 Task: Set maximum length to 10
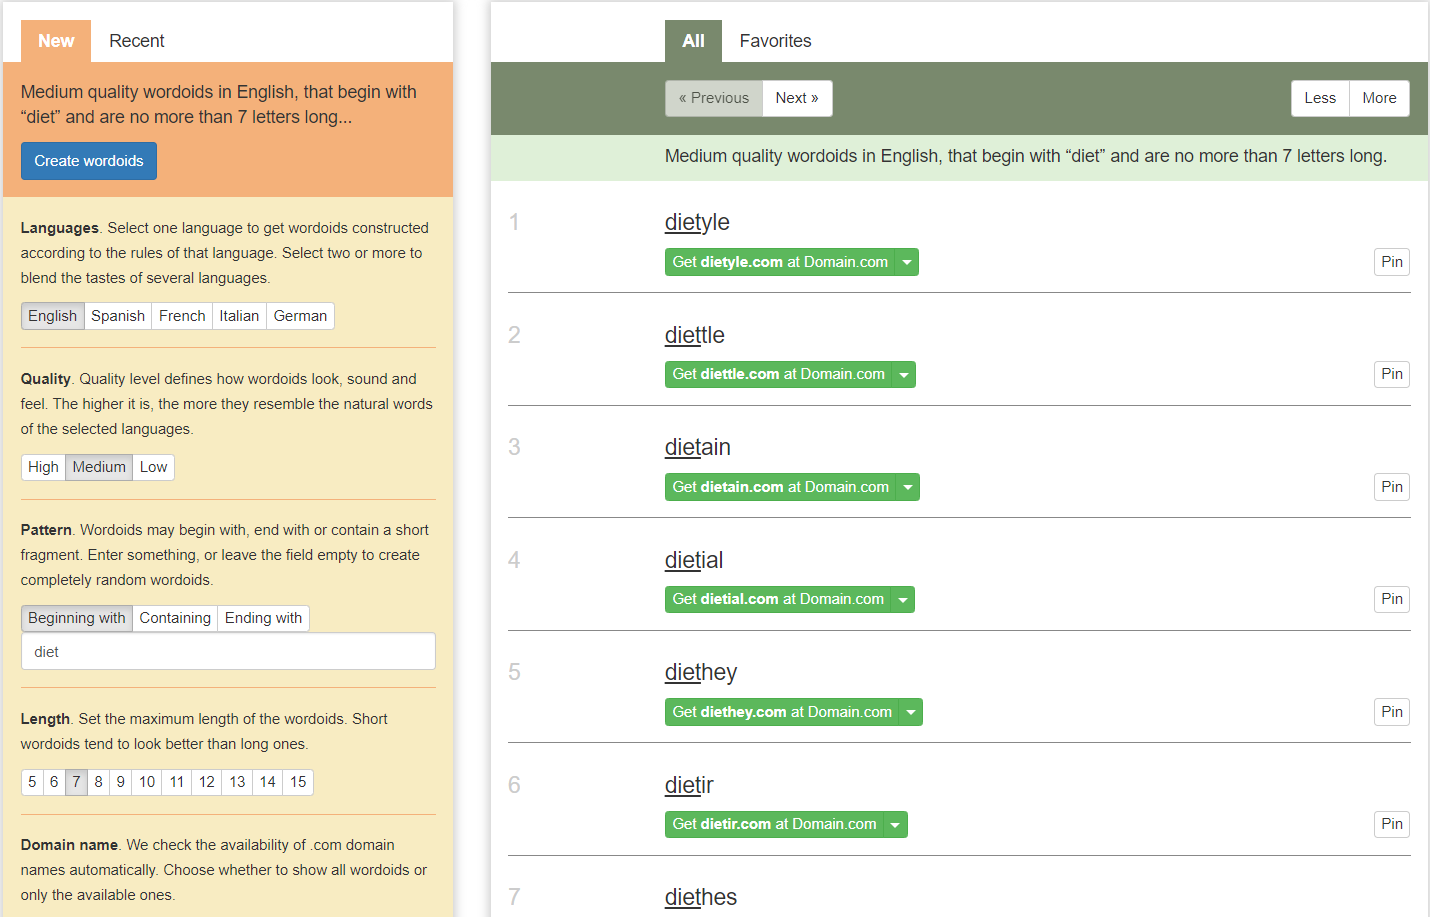pyautogui.click(x=145, y=781)
